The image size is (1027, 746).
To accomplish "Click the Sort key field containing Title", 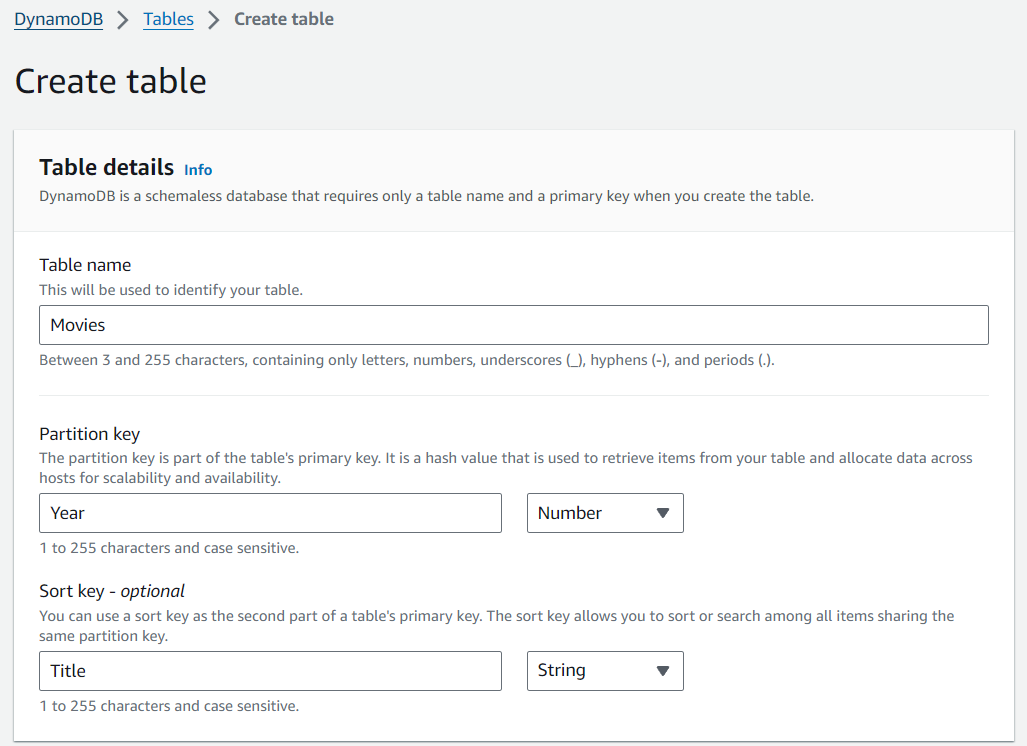I will tap(270, 671).
